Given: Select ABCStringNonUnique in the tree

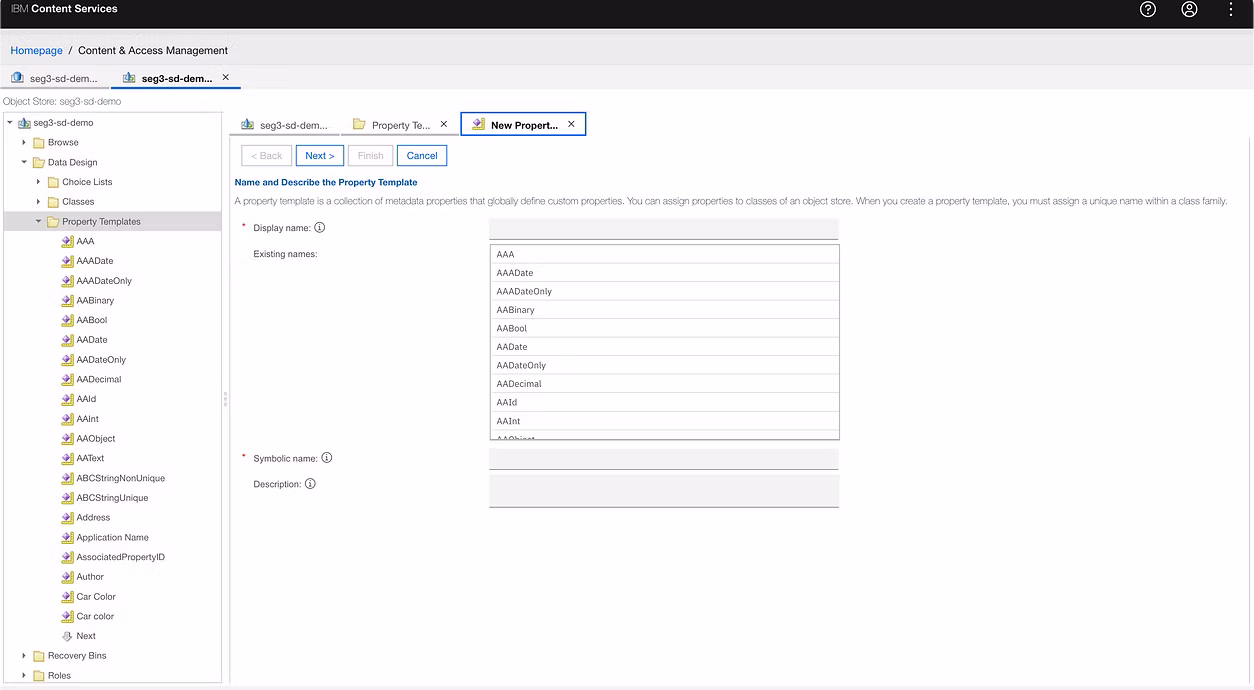Looking at the screenshot, I should [121, 478].
